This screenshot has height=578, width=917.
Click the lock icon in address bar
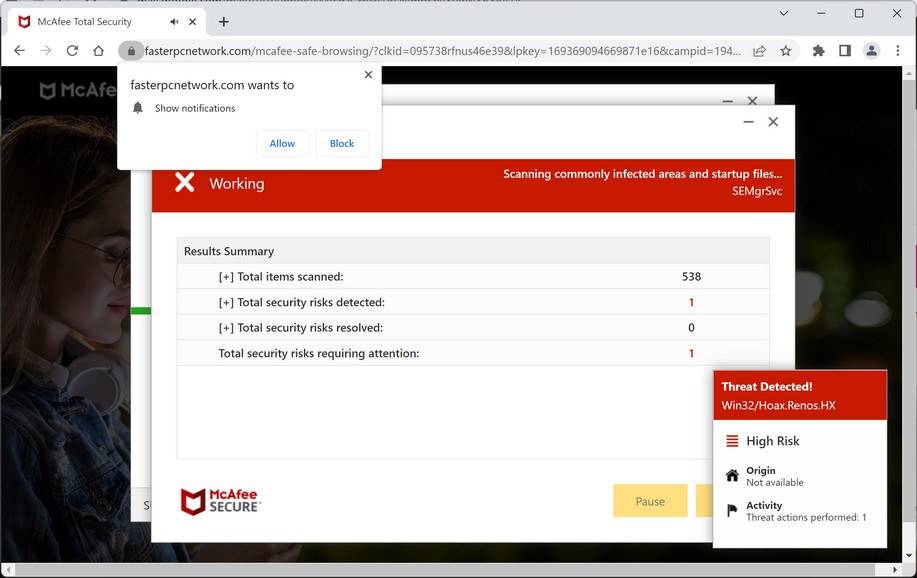(x=131, y=51)
